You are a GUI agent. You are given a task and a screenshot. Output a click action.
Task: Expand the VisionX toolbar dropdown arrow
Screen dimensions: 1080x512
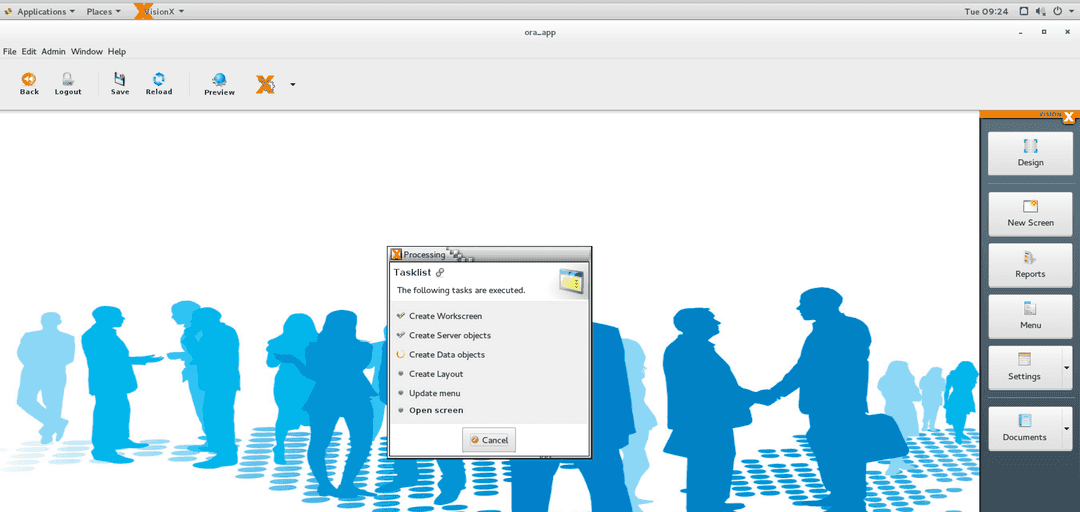pyautogui.click(x=293, y=85)
